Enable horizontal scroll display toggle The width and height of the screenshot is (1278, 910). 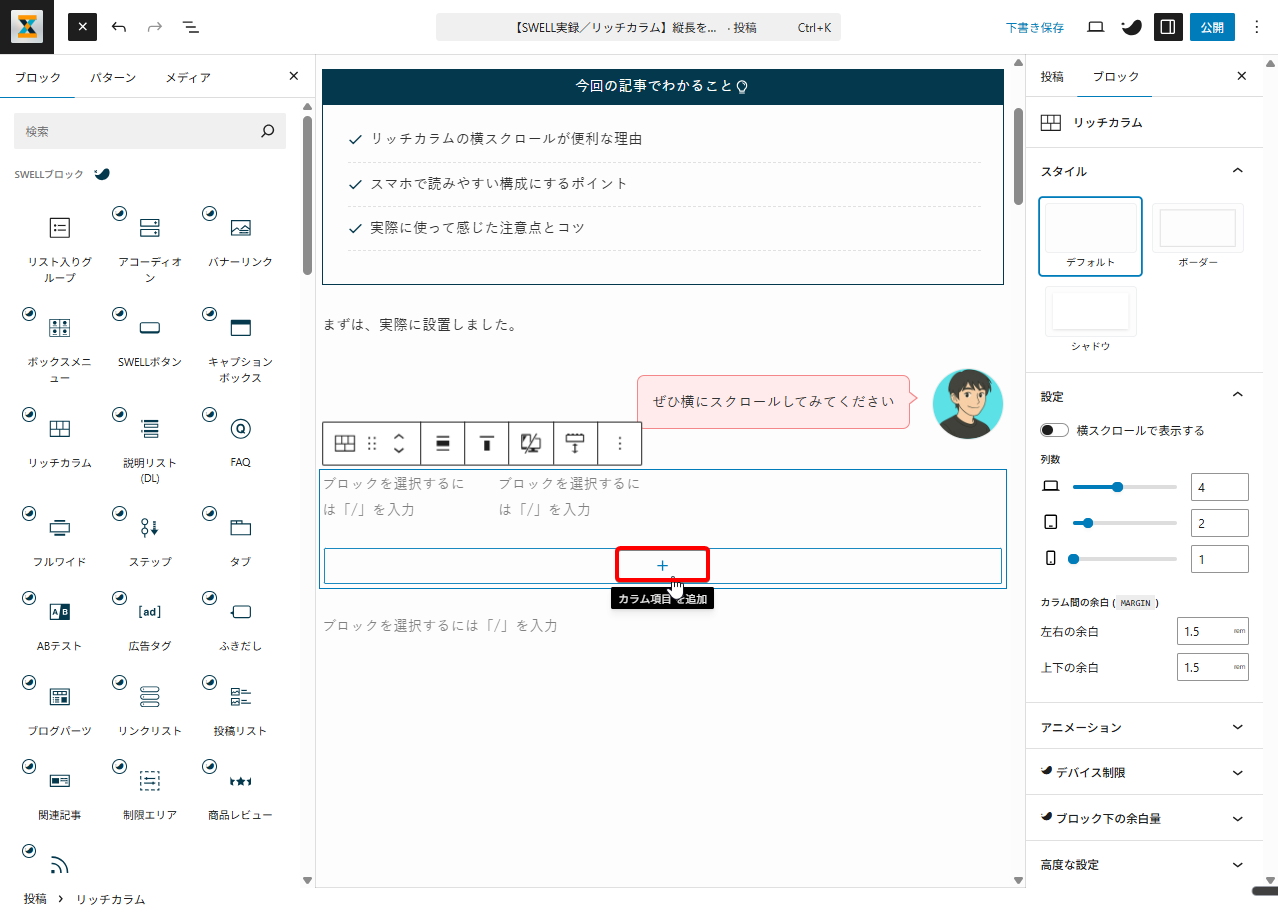(1054, 430)
